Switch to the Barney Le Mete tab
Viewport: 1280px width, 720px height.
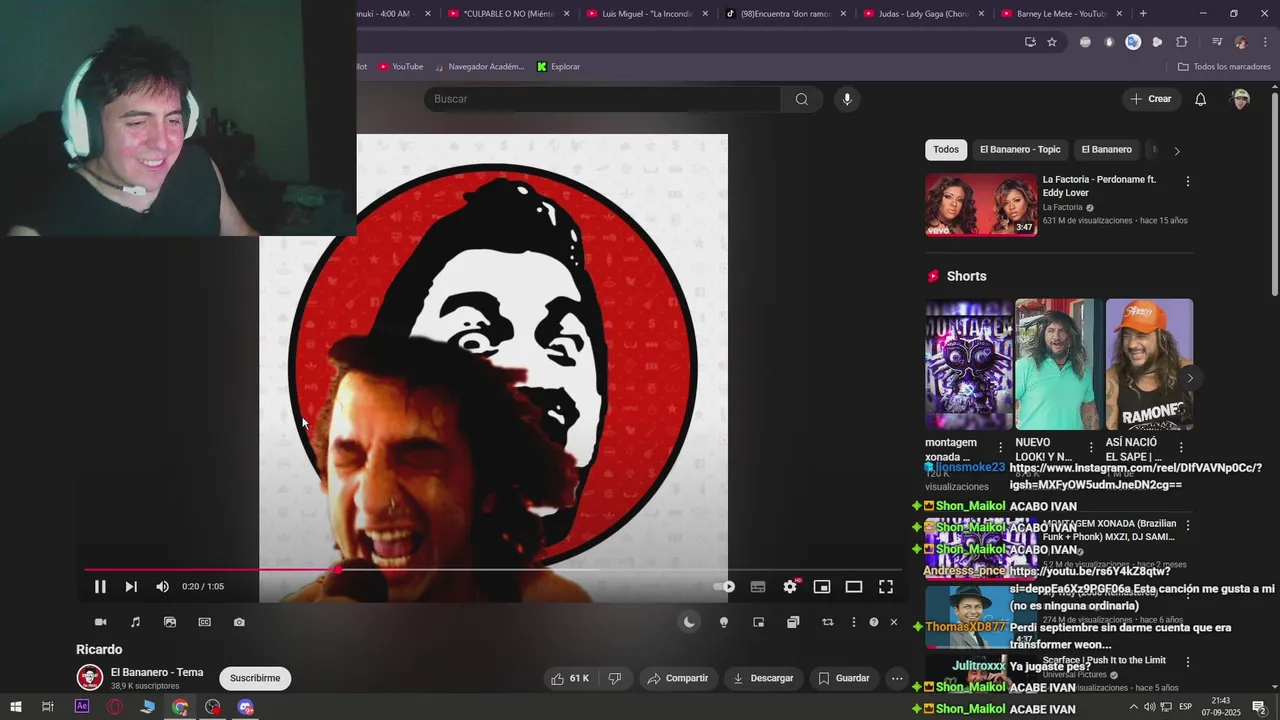pos(1060,14)
